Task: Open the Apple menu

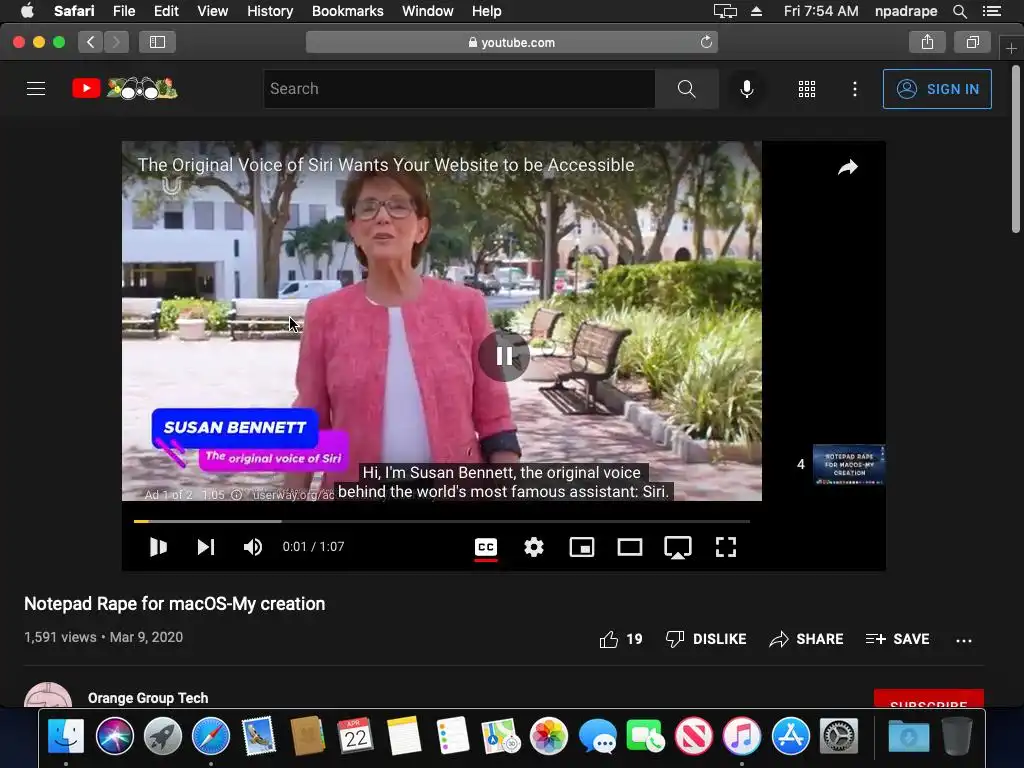Action: click(27, 11)
